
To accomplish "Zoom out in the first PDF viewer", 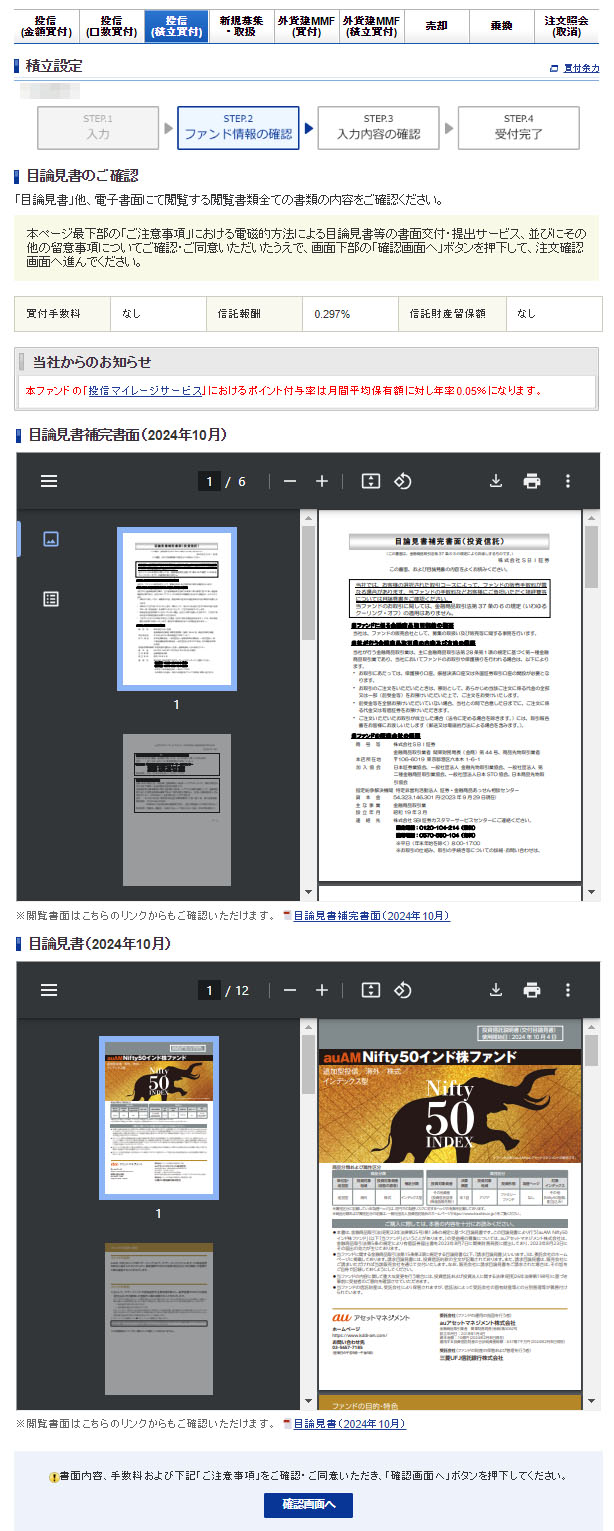I will (x=290, y=481).
